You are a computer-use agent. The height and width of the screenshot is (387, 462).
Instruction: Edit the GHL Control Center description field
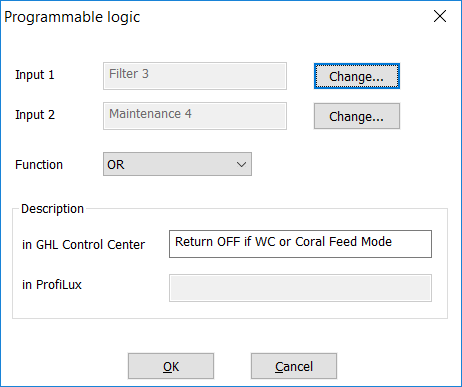point(300,244)
